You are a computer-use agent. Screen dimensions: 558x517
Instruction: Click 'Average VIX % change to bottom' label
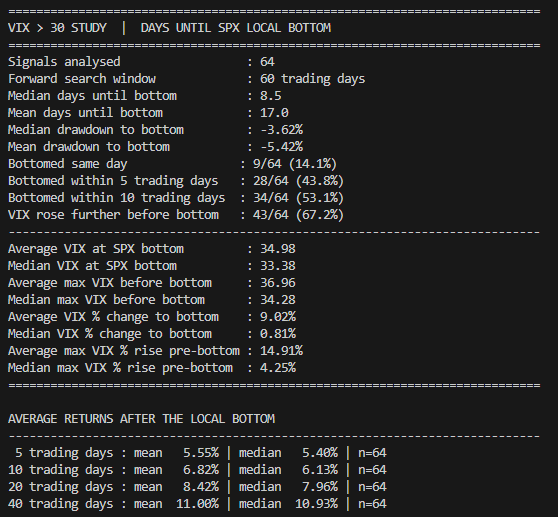coord(113,317)
